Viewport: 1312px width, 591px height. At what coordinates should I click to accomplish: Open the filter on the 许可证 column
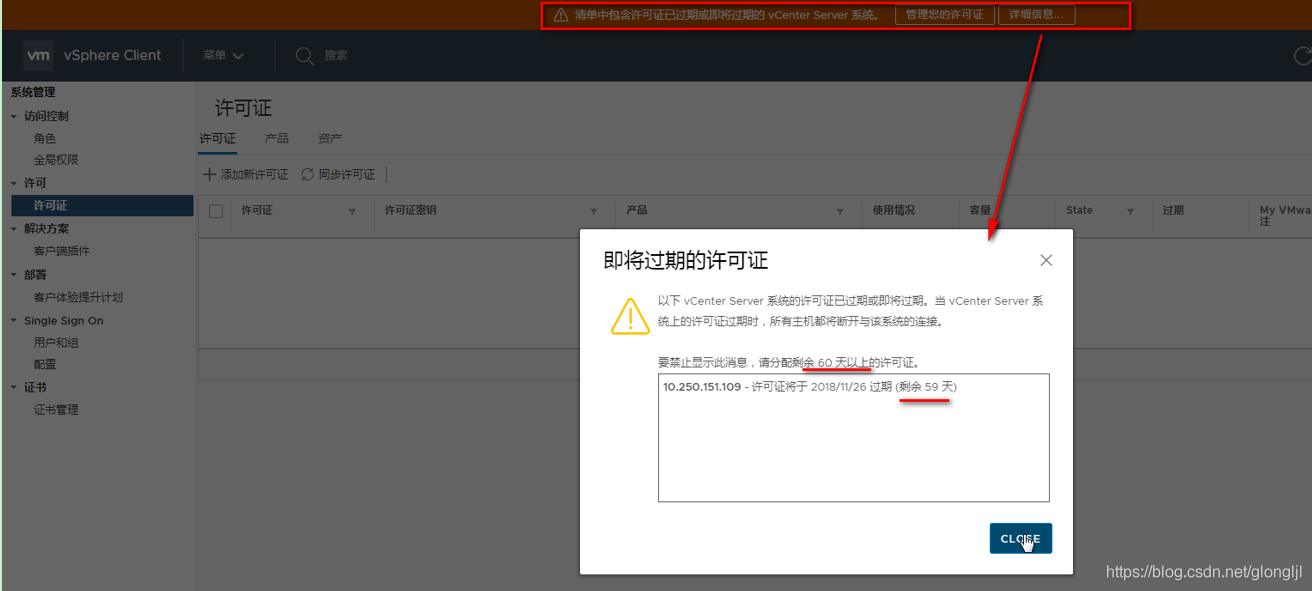pos(352,212)
